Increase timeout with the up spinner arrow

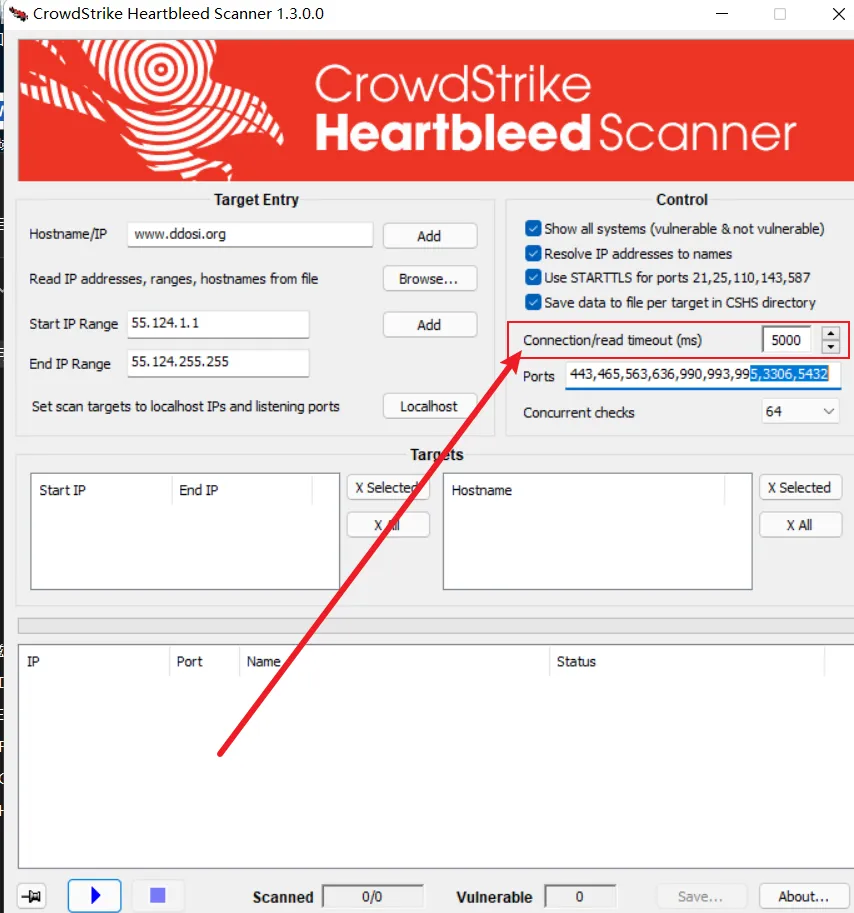(831, 334)
